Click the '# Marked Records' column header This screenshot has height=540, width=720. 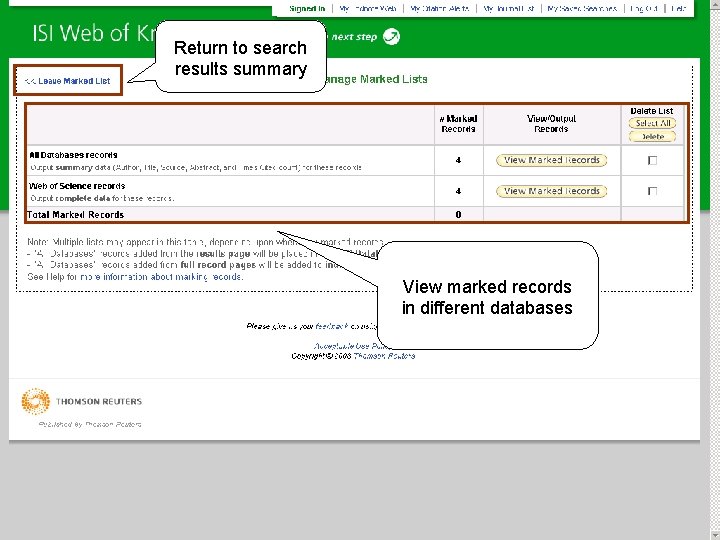[458, 124]
